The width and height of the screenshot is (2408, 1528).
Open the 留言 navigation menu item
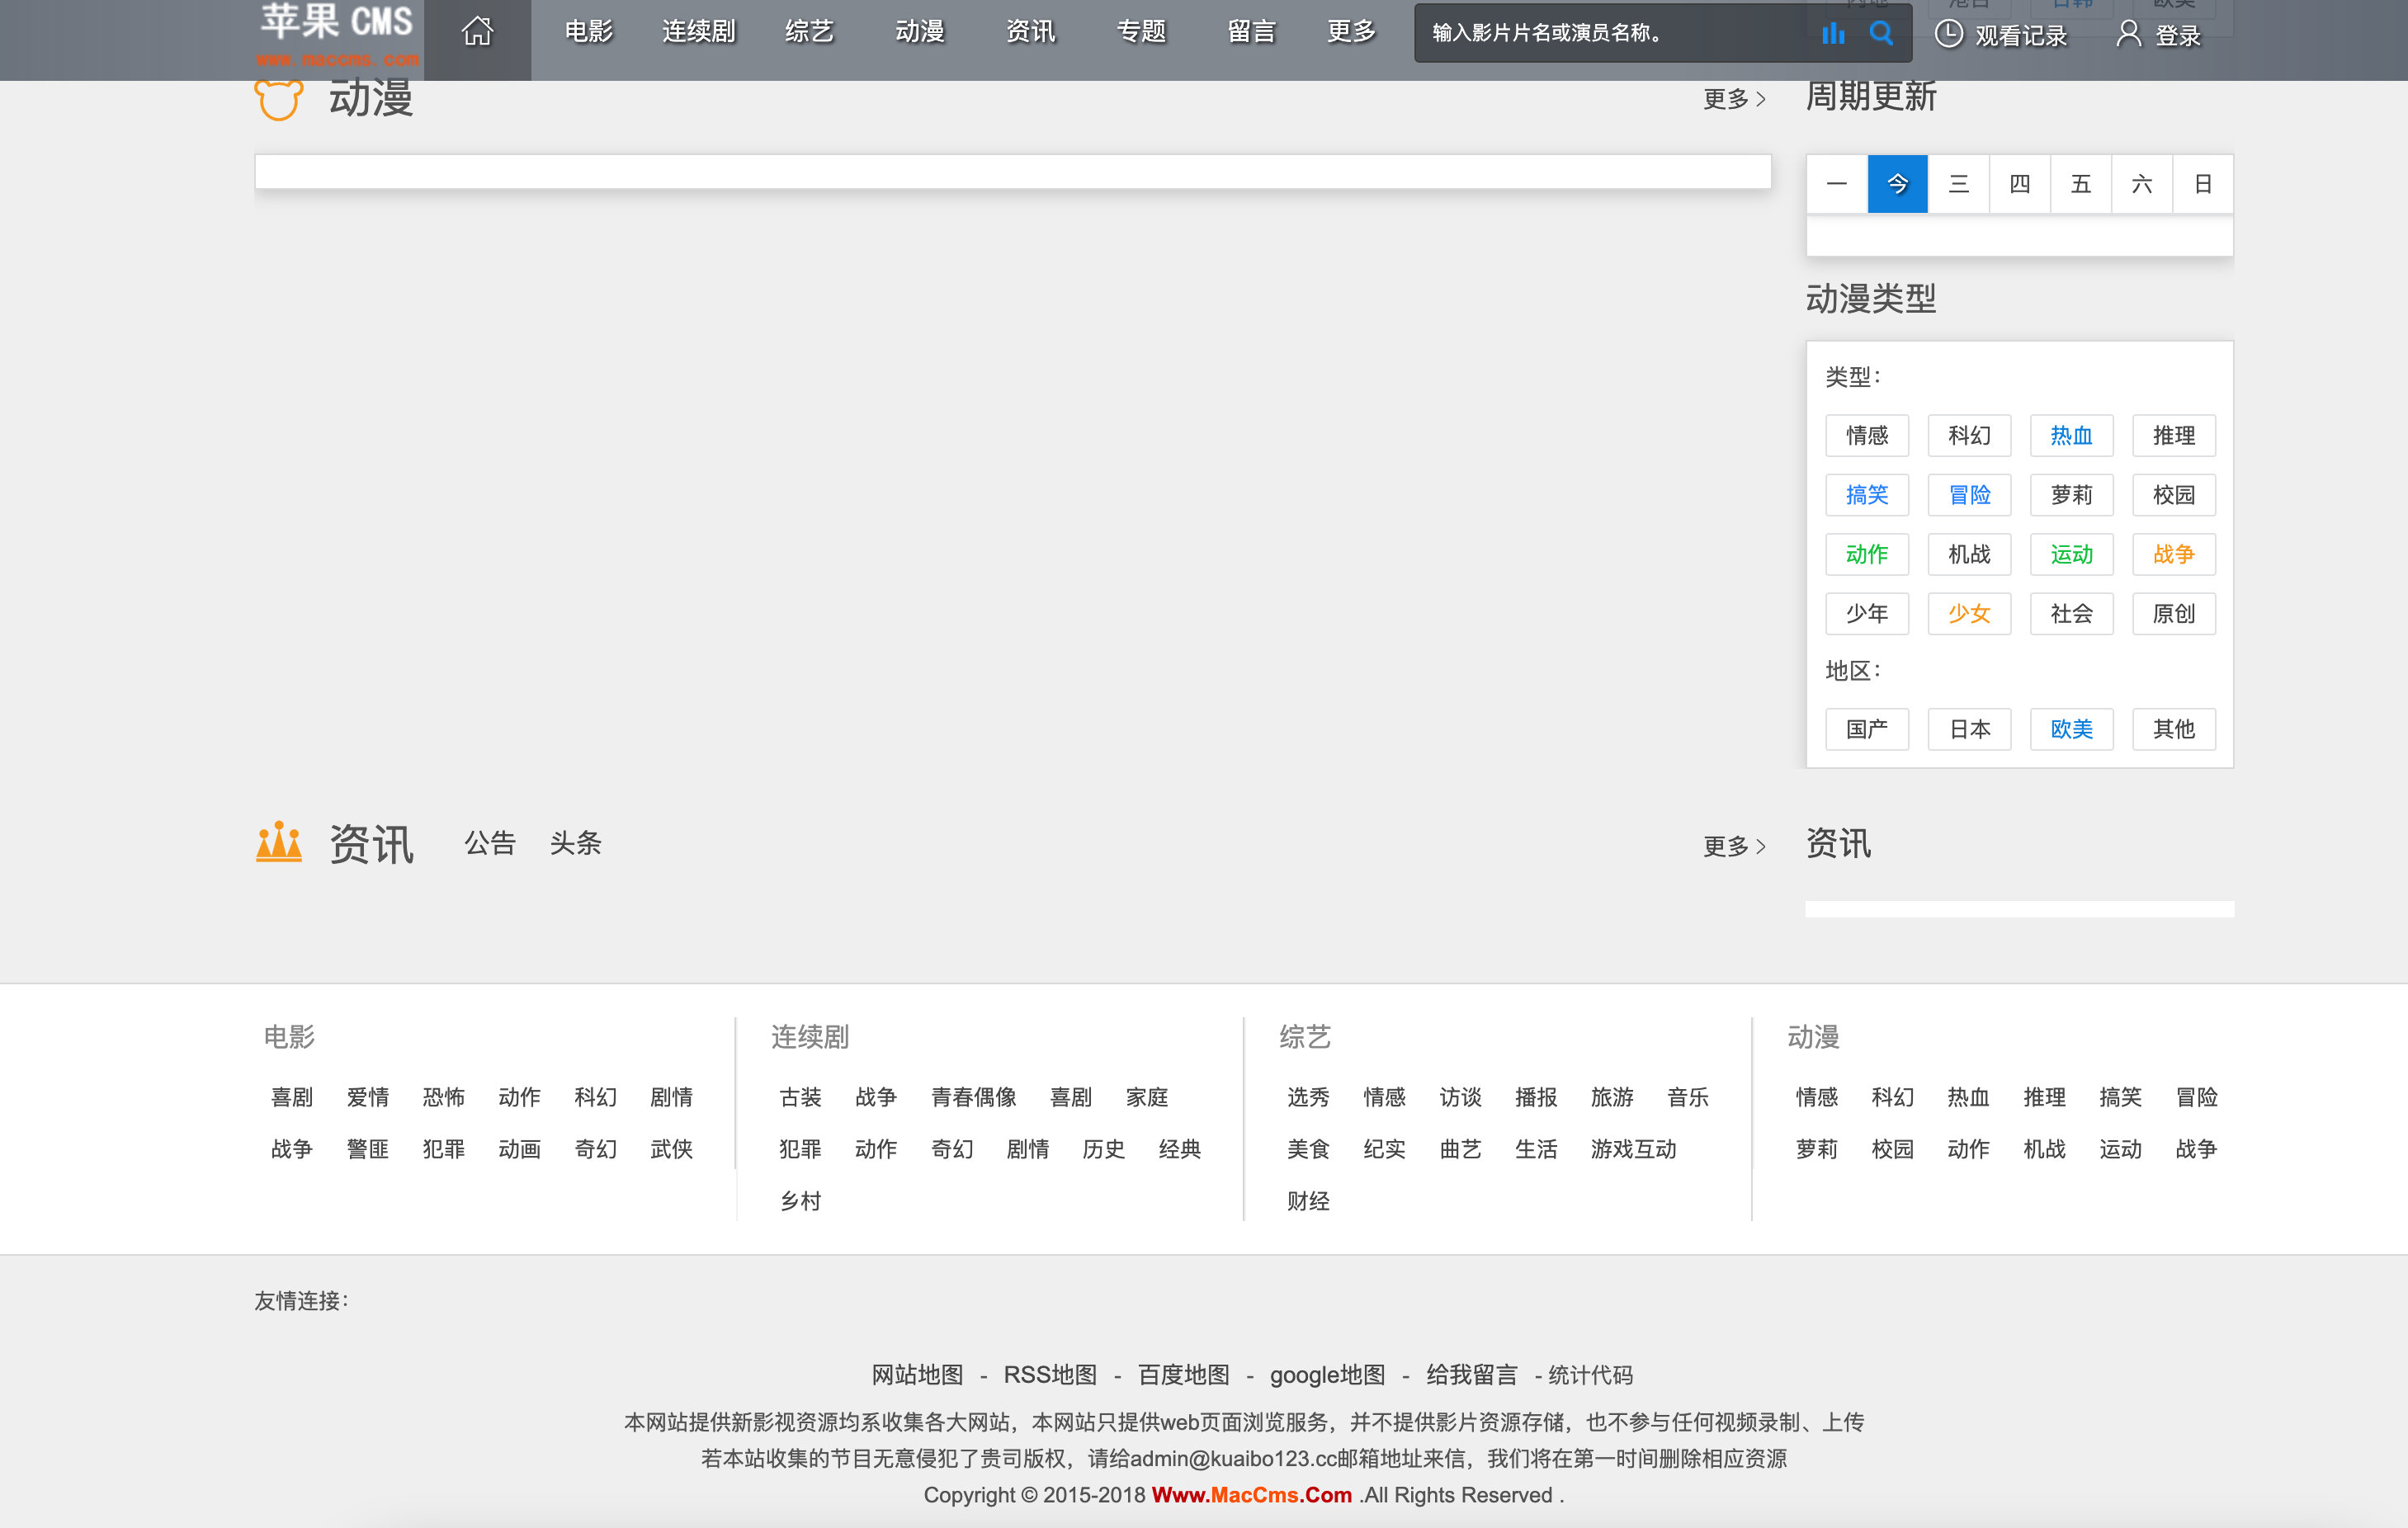[x=1251, y=32]
